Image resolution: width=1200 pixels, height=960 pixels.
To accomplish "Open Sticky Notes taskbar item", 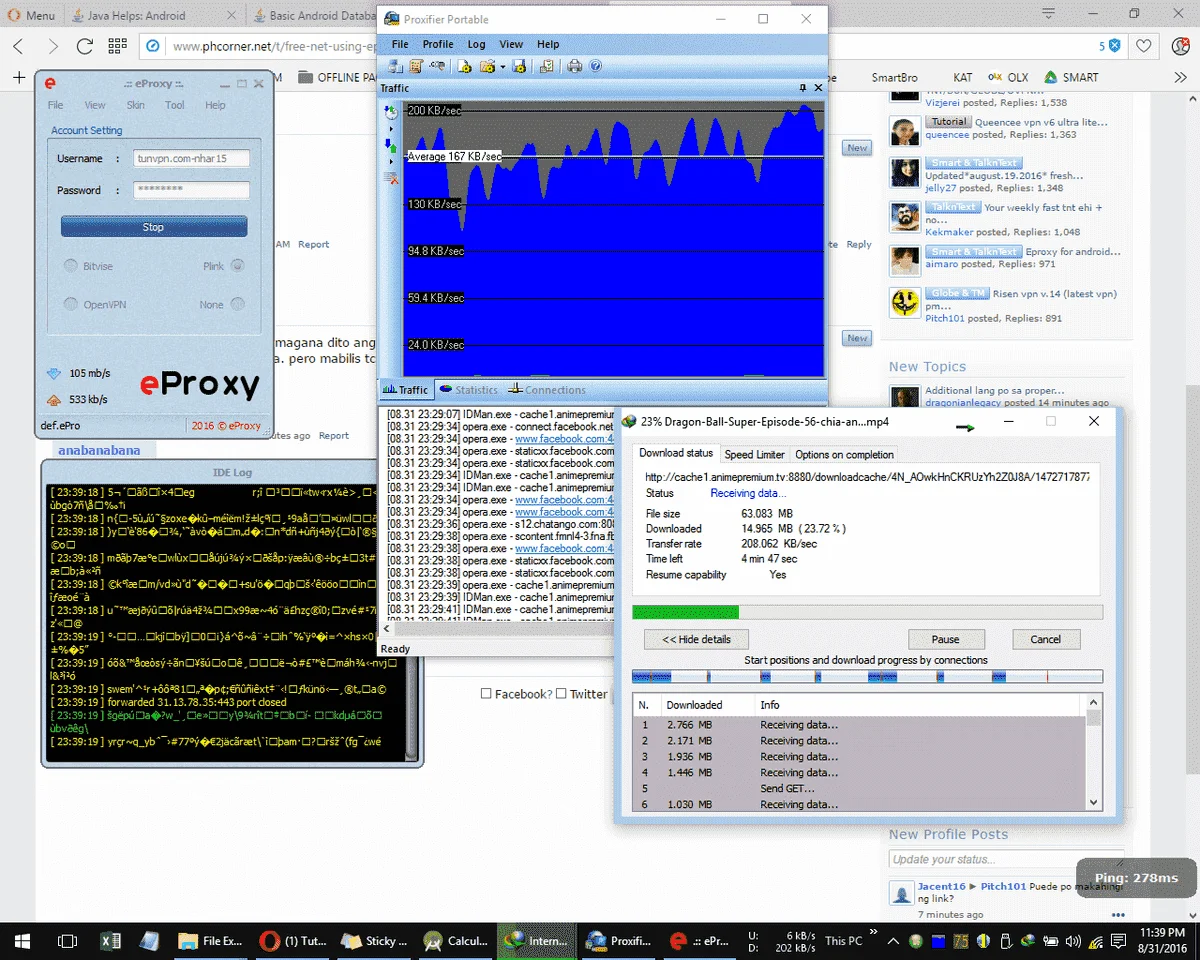I will click(x=371, y=941).
